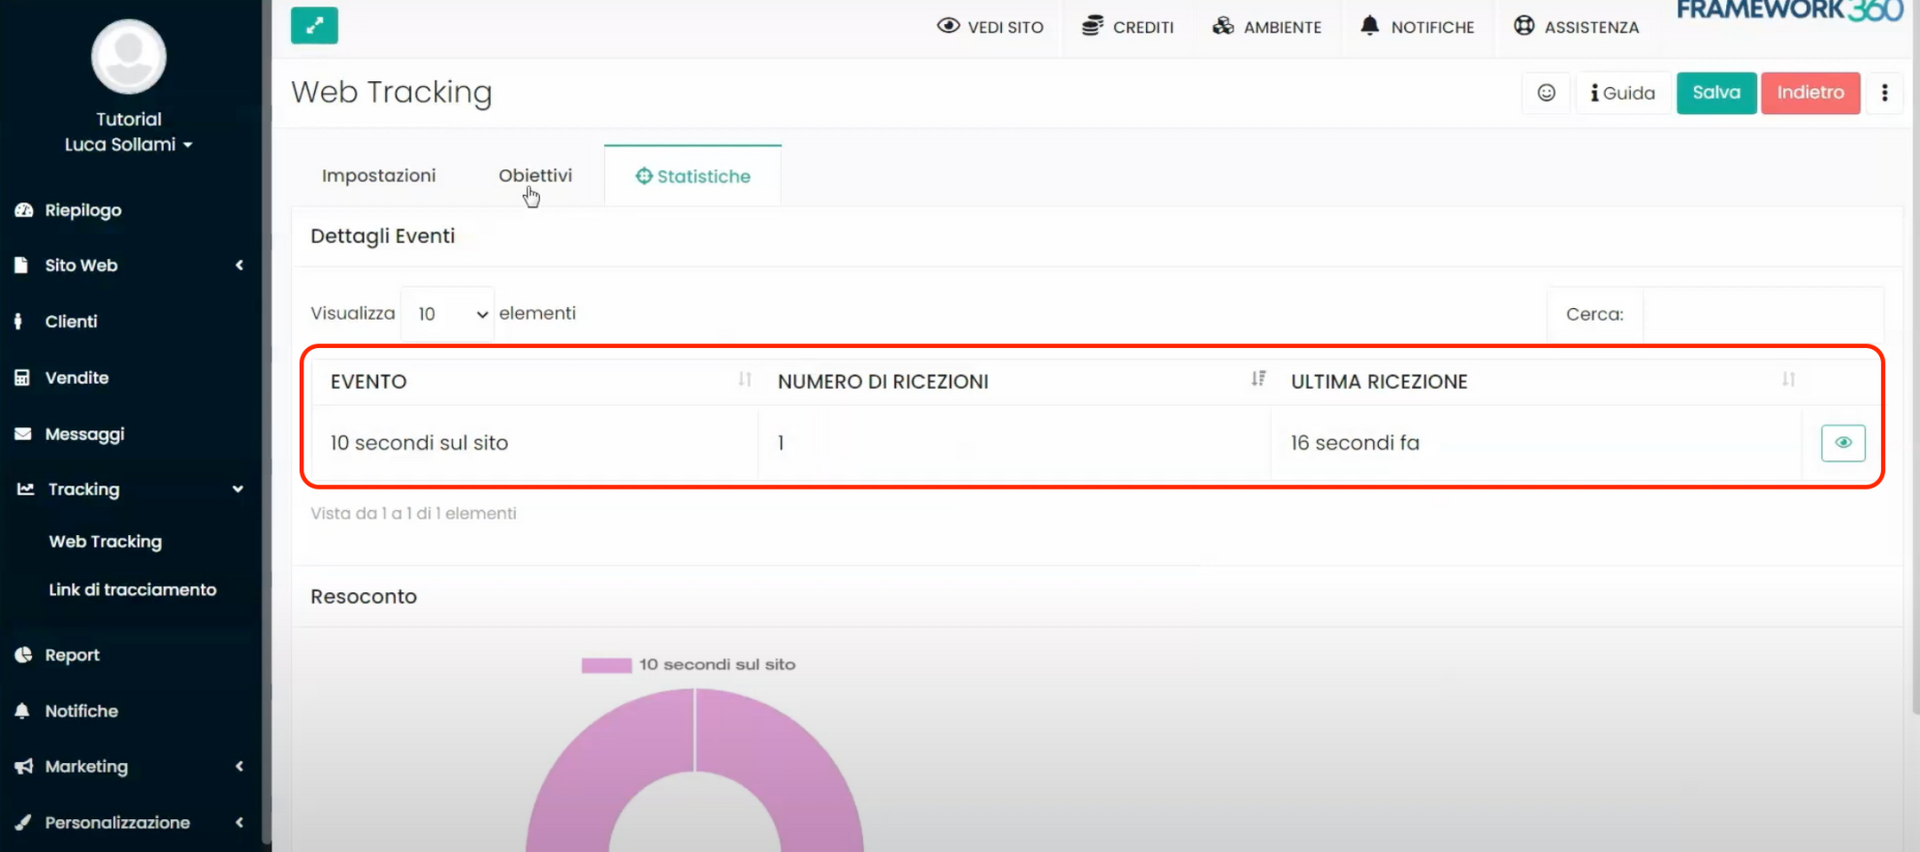Open the Ambiente environment menu
This screenshot has width=1920, height=852.
[1267, 27]
